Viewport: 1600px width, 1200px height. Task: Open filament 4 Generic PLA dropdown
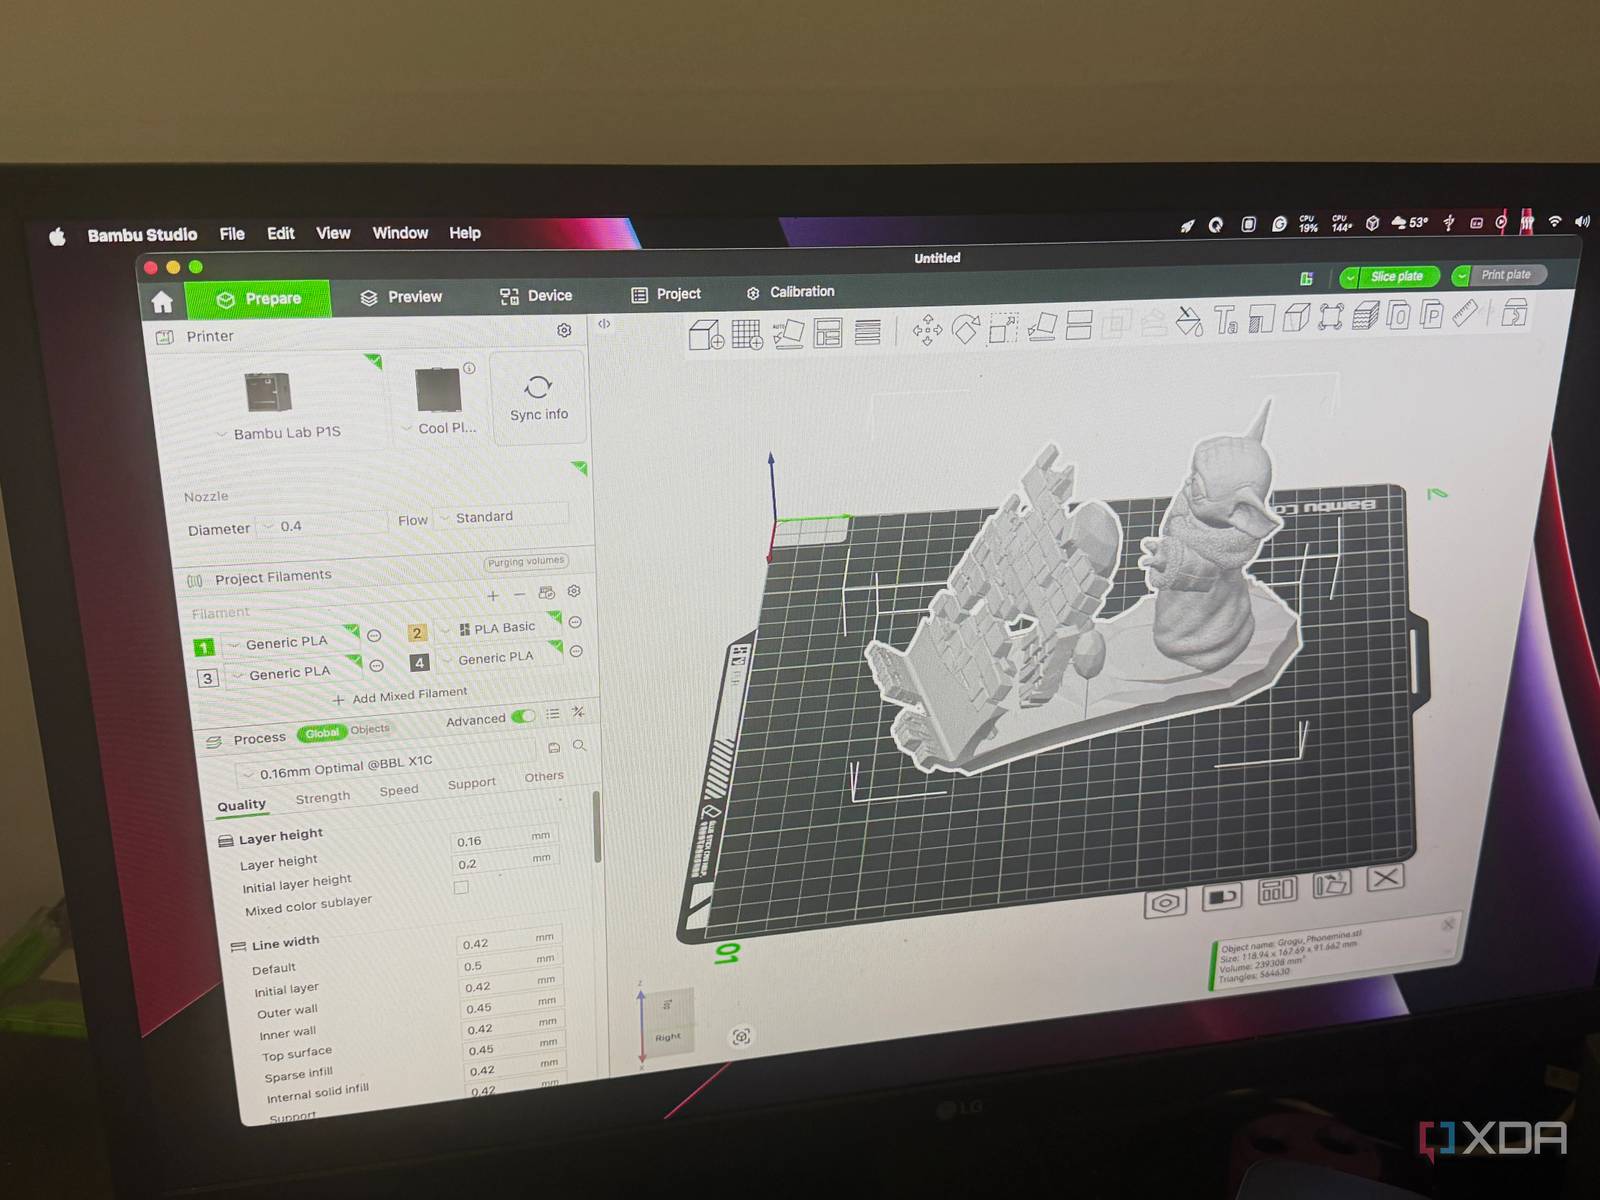click(x=500, y=658)
